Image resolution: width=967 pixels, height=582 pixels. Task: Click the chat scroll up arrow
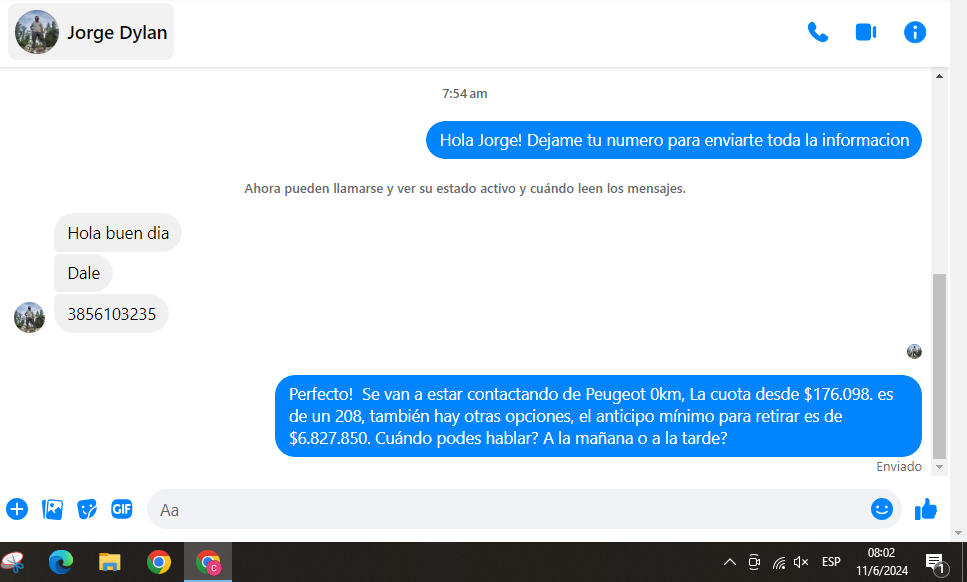click(939, 76)
